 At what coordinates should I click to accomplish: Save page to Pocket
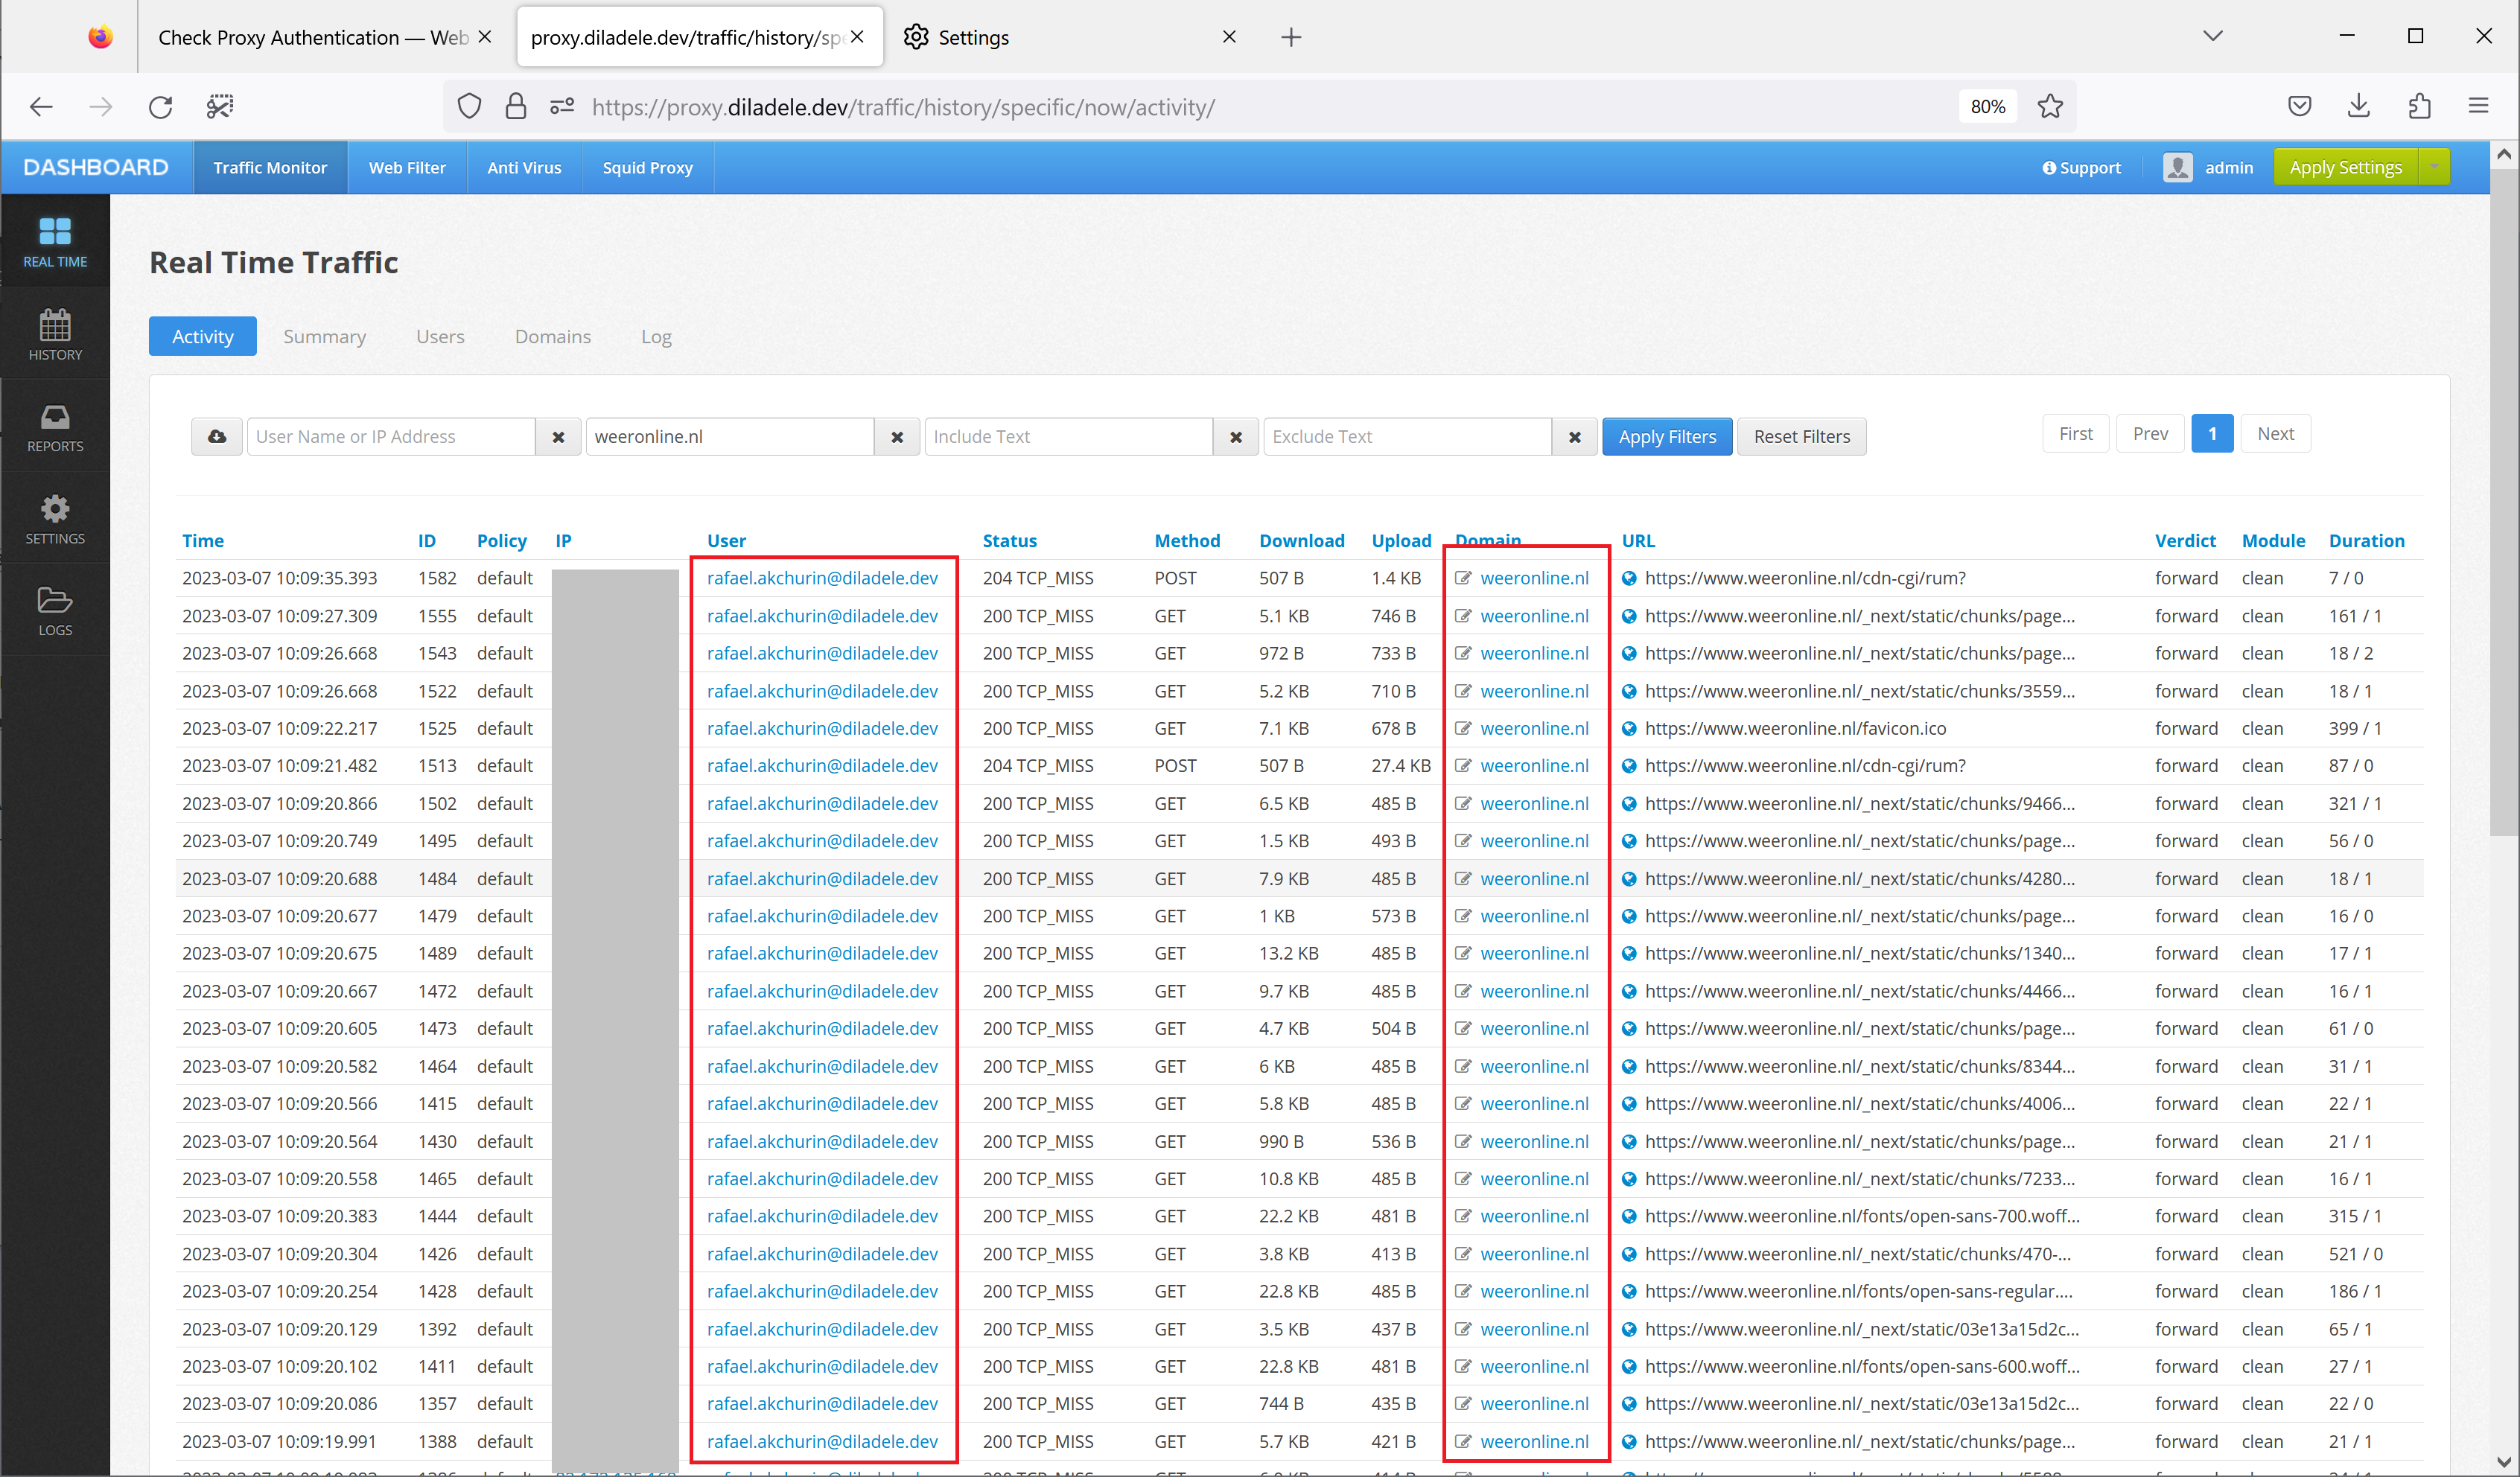pyautogui.click(x=2299, y=106)
